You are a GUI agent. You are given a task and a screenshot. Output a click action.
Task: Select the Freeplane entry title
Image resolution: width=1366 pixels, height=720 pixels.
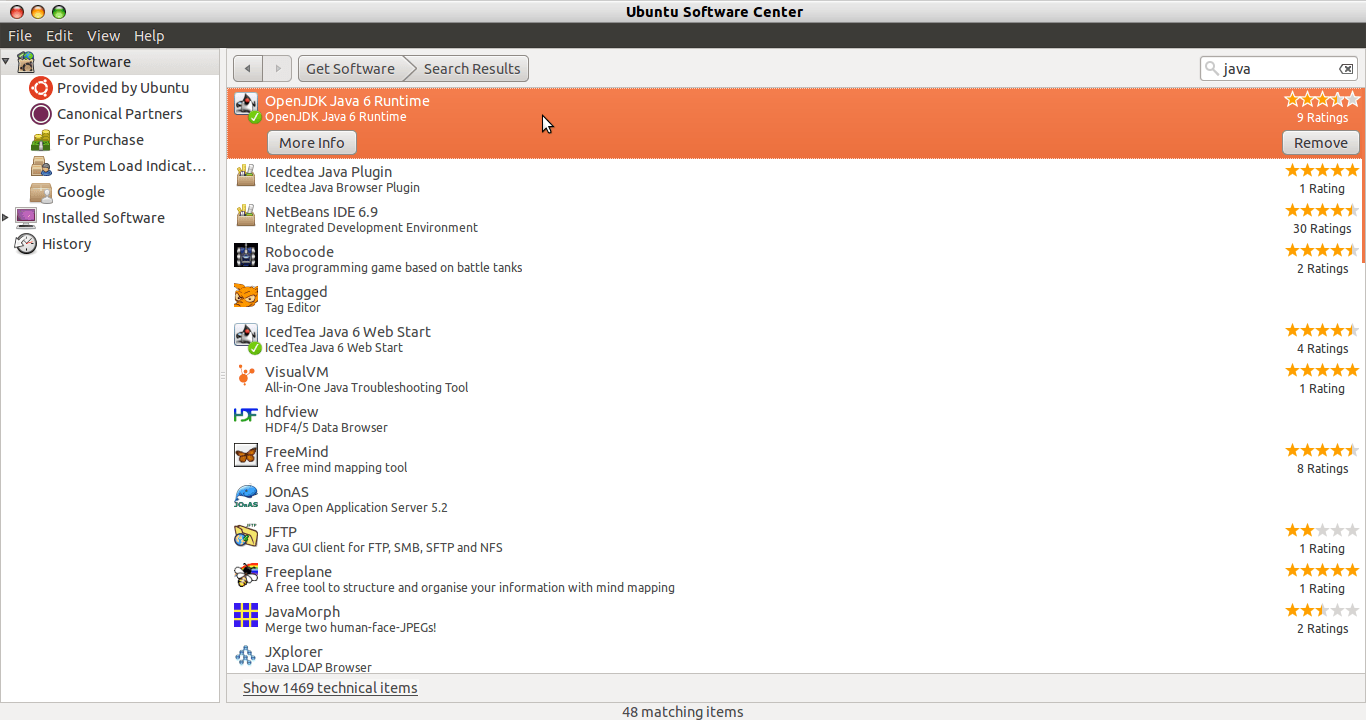click(x=298, y=572)
